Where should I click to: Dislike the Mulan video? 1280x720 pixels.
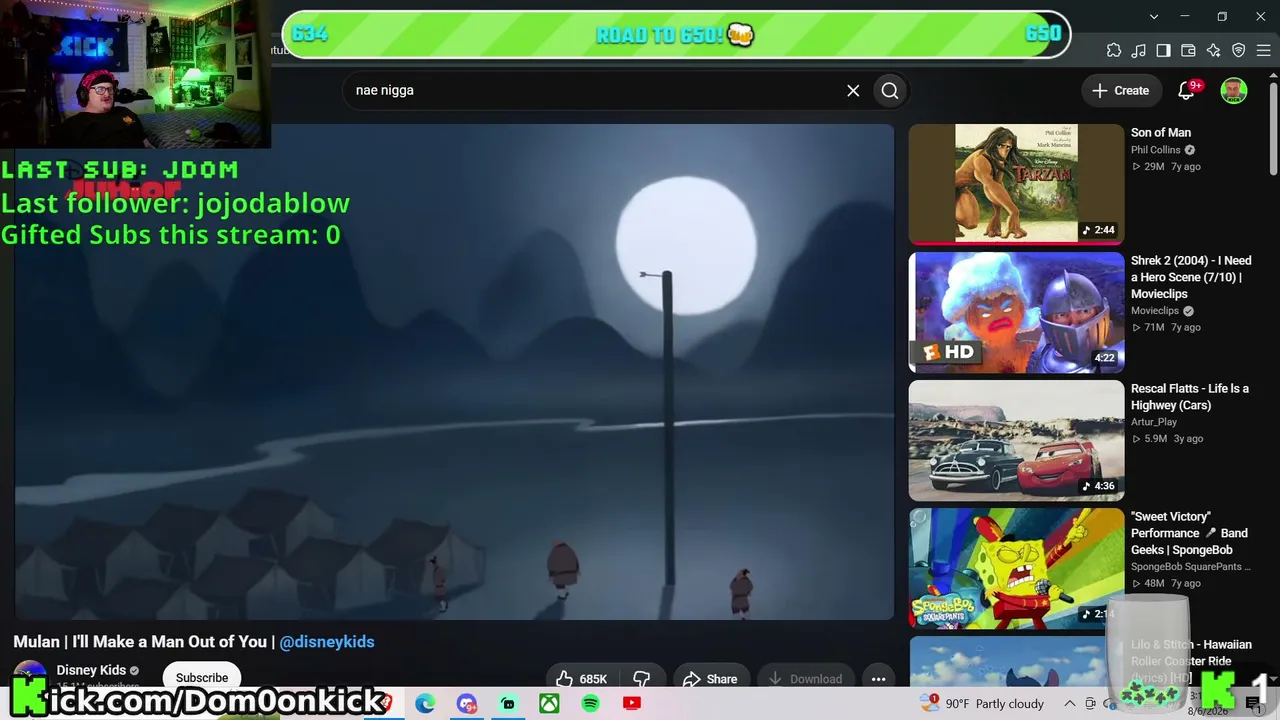pos(641,679)
